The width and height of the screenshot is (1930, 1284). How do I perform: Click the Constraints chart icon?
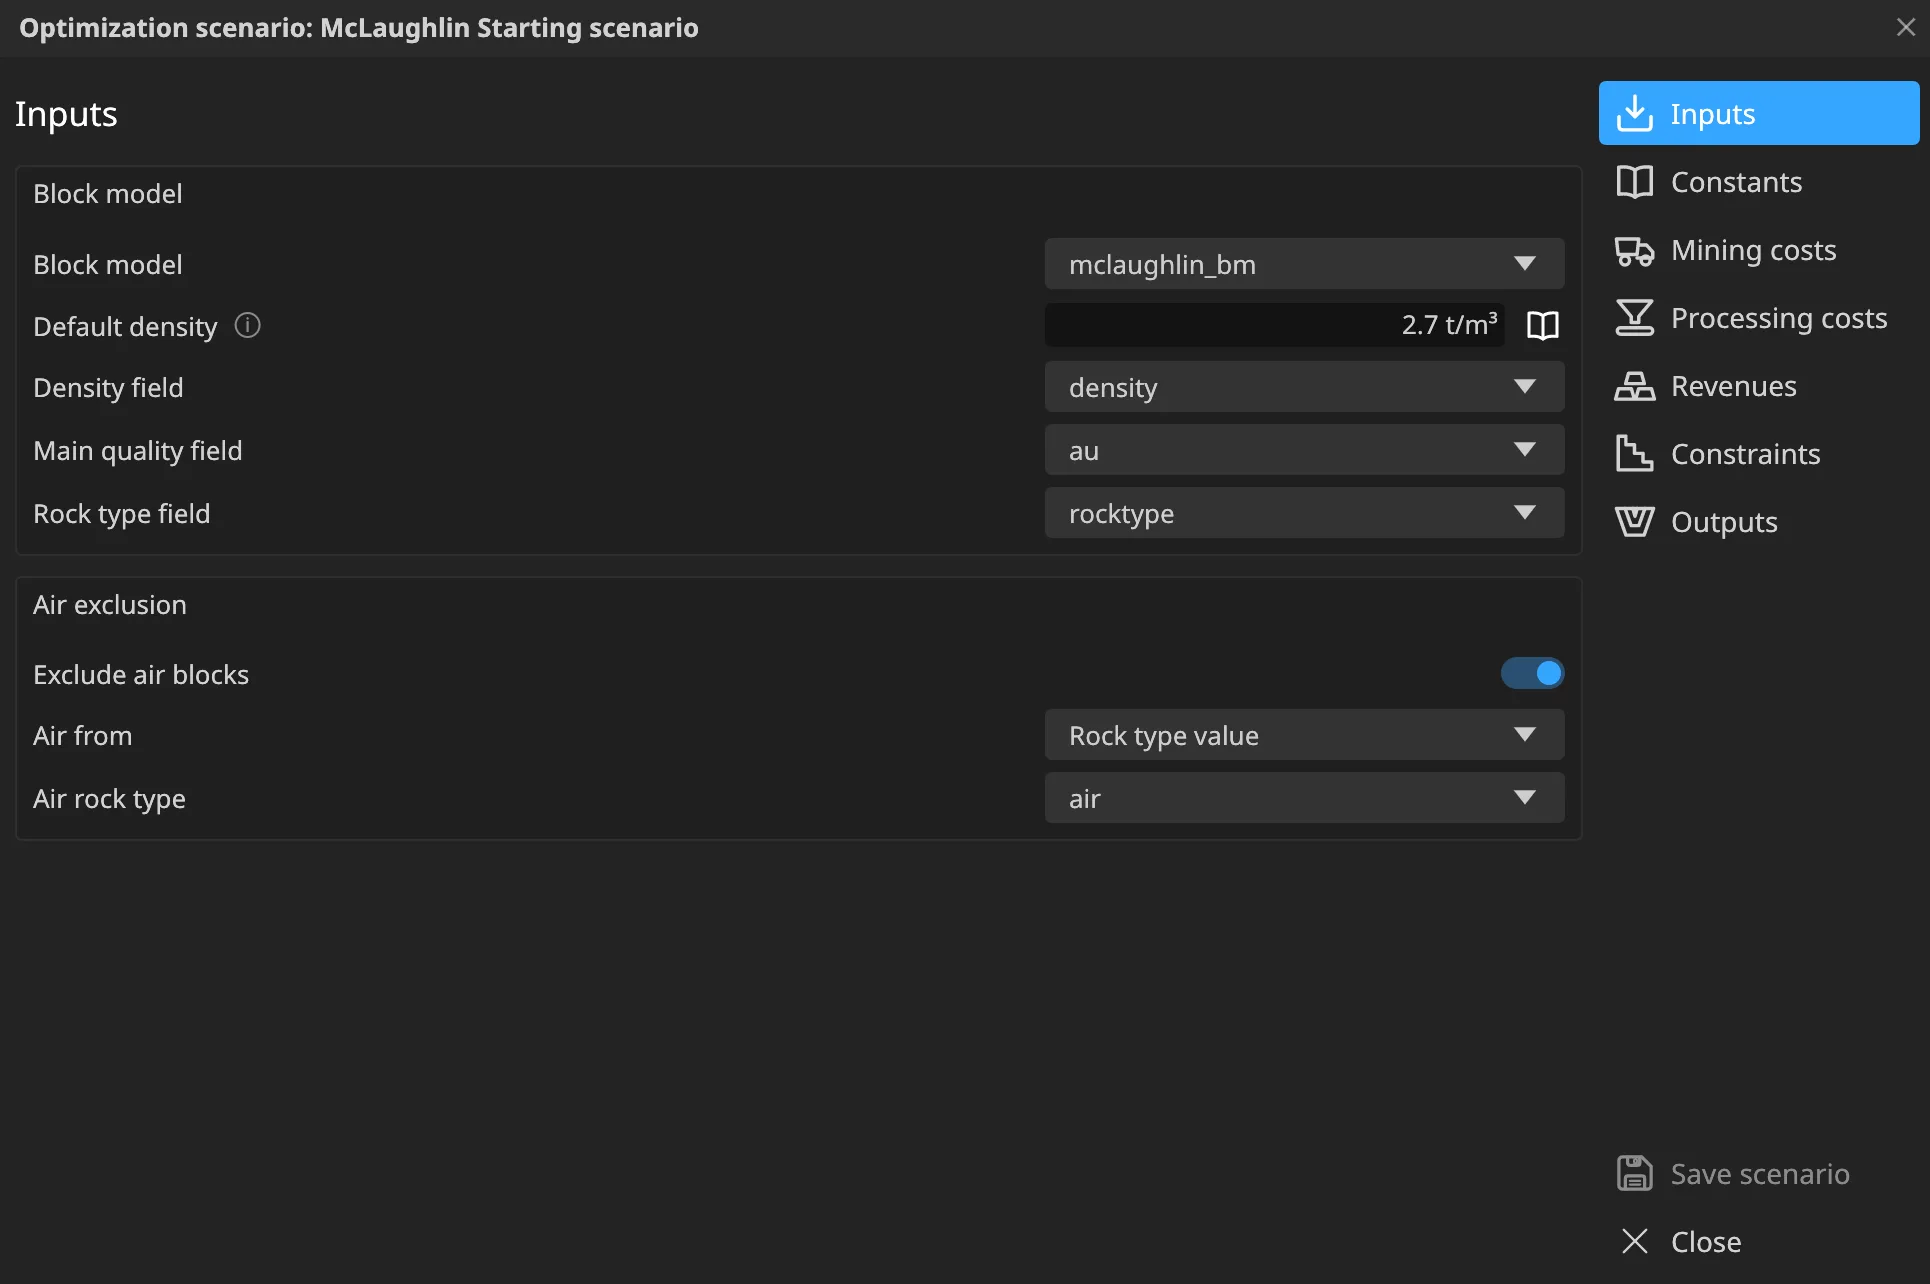pyautogui.click(x=1634, y=453)
